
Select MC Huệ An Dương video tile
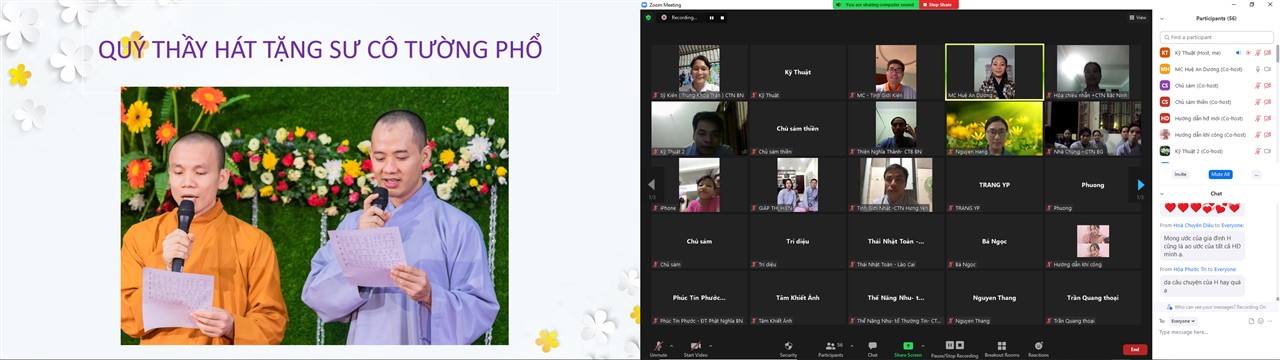994,71
